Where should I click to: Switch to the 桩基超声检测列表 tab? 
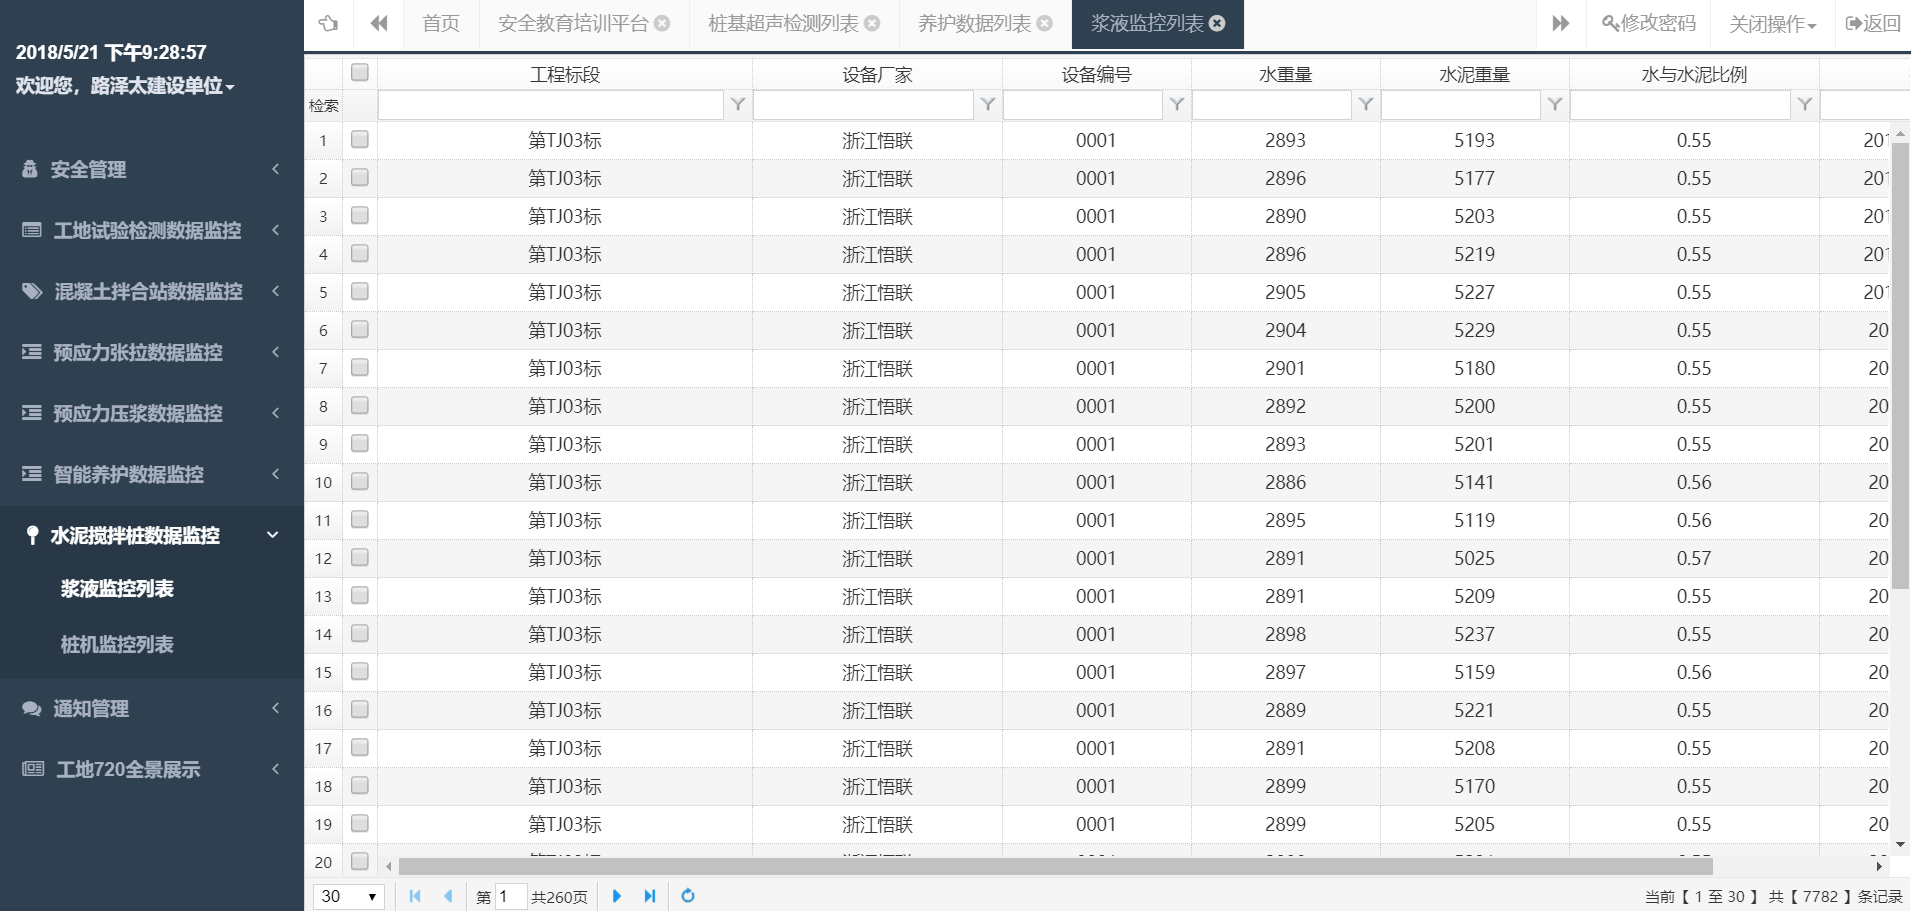point(783,24)
